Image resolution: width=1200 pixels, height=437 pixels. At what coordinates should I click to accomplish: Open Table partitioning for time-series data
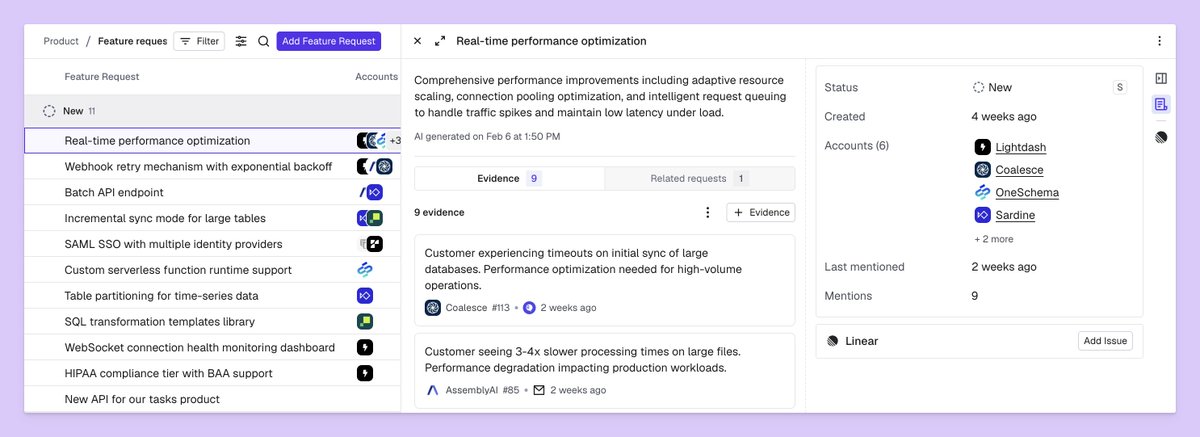point(161,296)
